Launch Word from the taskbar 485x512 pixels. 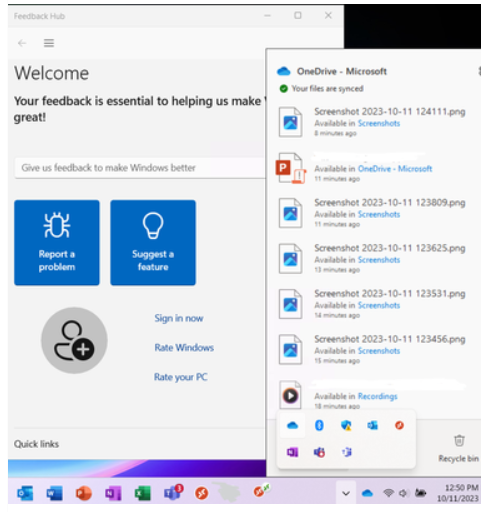coord(55,493)
